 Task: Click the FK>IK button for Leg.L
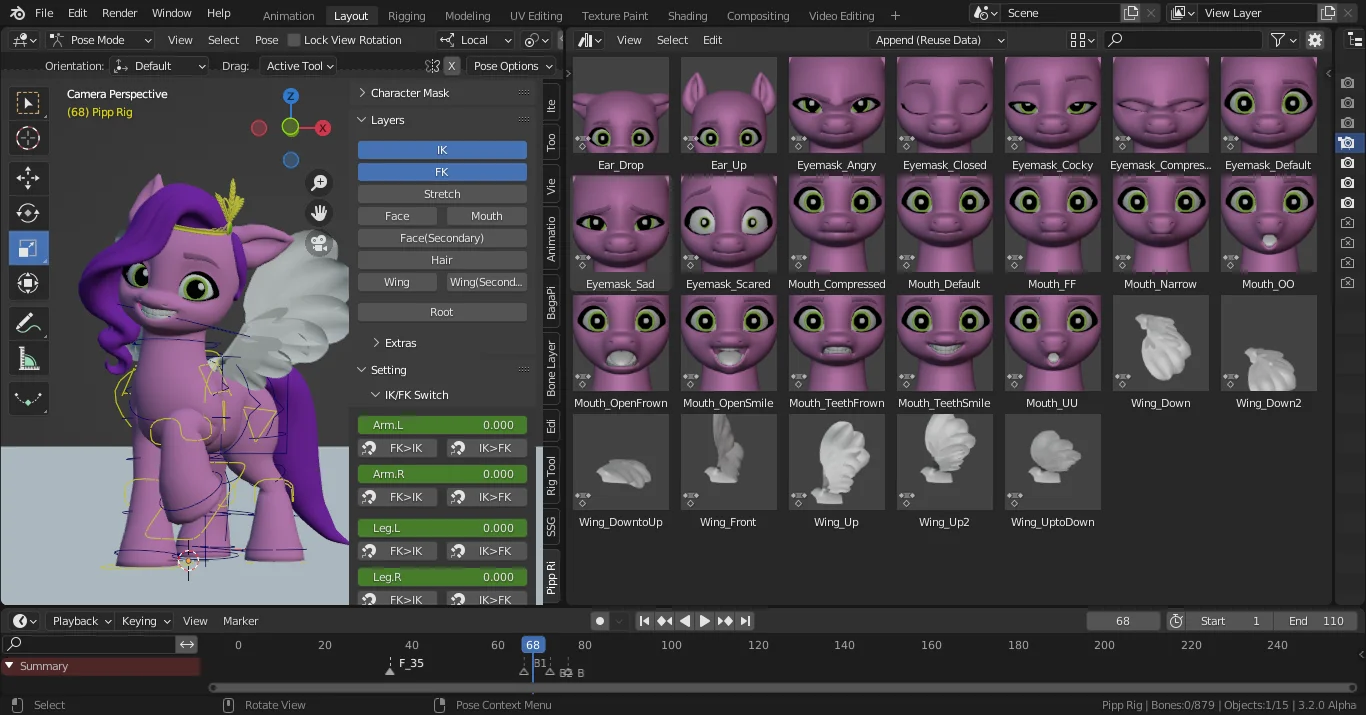(x=397, y=550)
